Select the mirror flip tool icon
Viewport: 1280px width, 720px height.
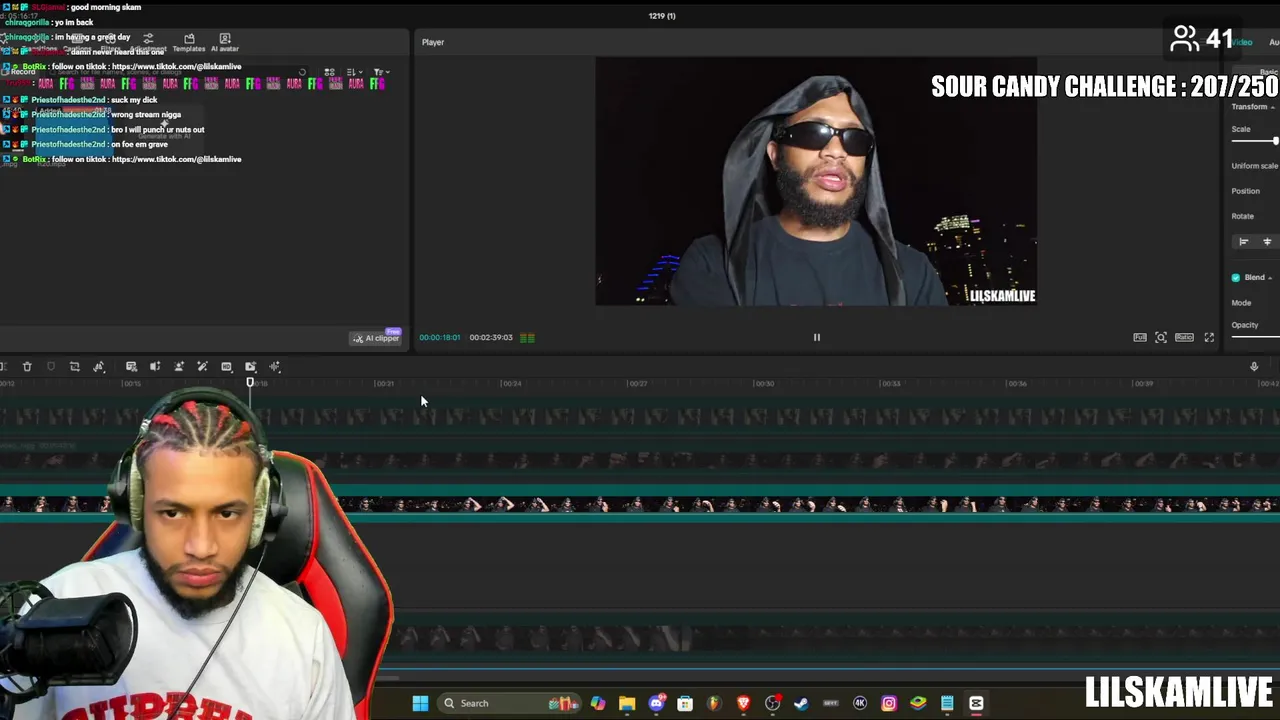pos(99,367)
